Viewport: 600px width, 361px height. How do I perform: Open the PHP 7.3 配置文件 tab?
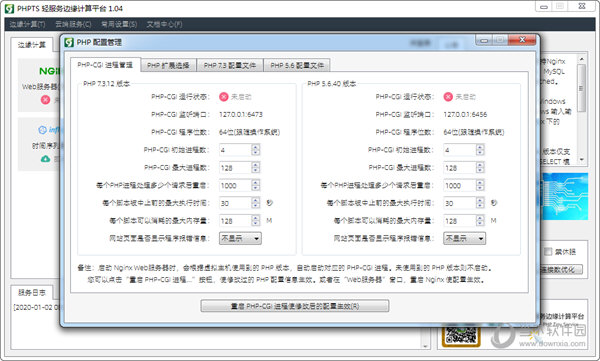point(230,65)
